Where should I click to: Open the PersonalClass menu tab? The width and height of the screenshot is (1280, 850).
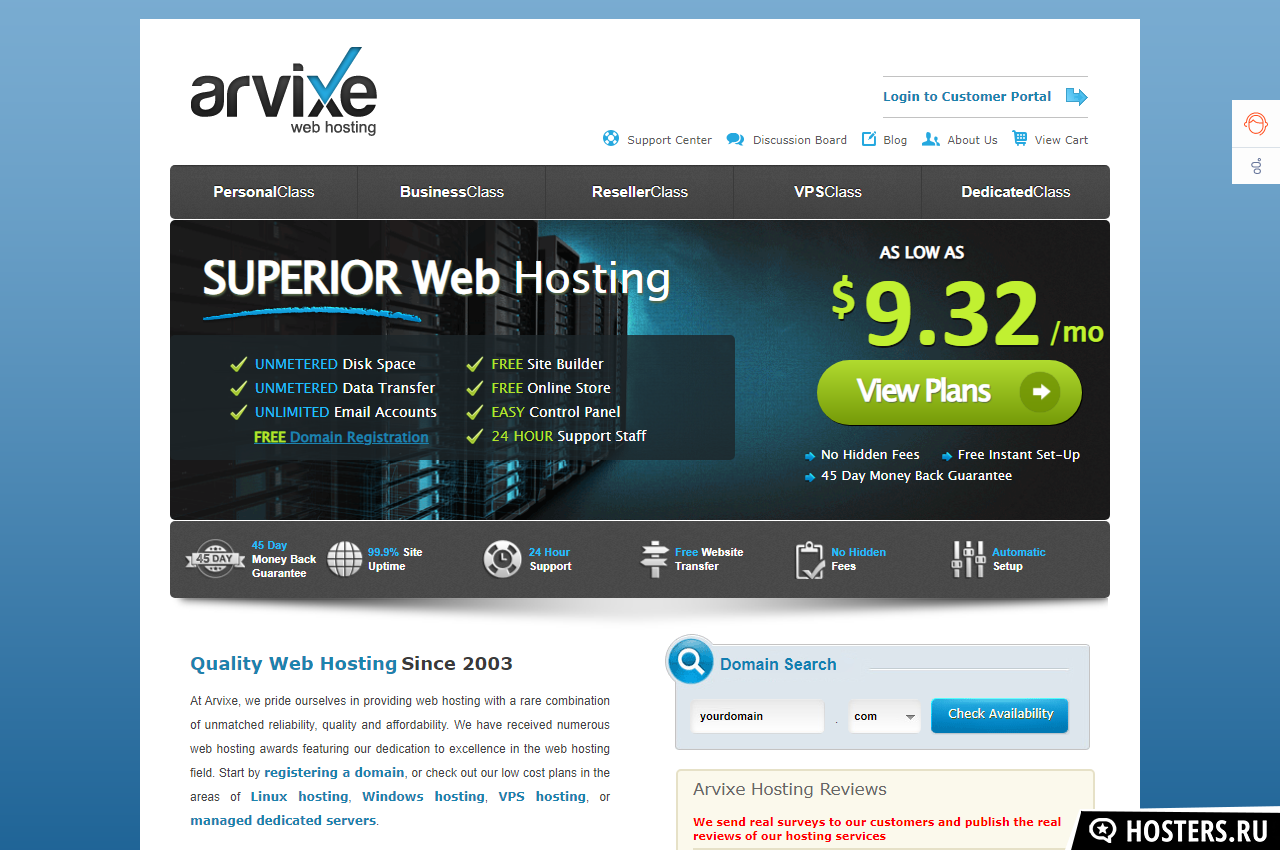(x=264, y=192)
